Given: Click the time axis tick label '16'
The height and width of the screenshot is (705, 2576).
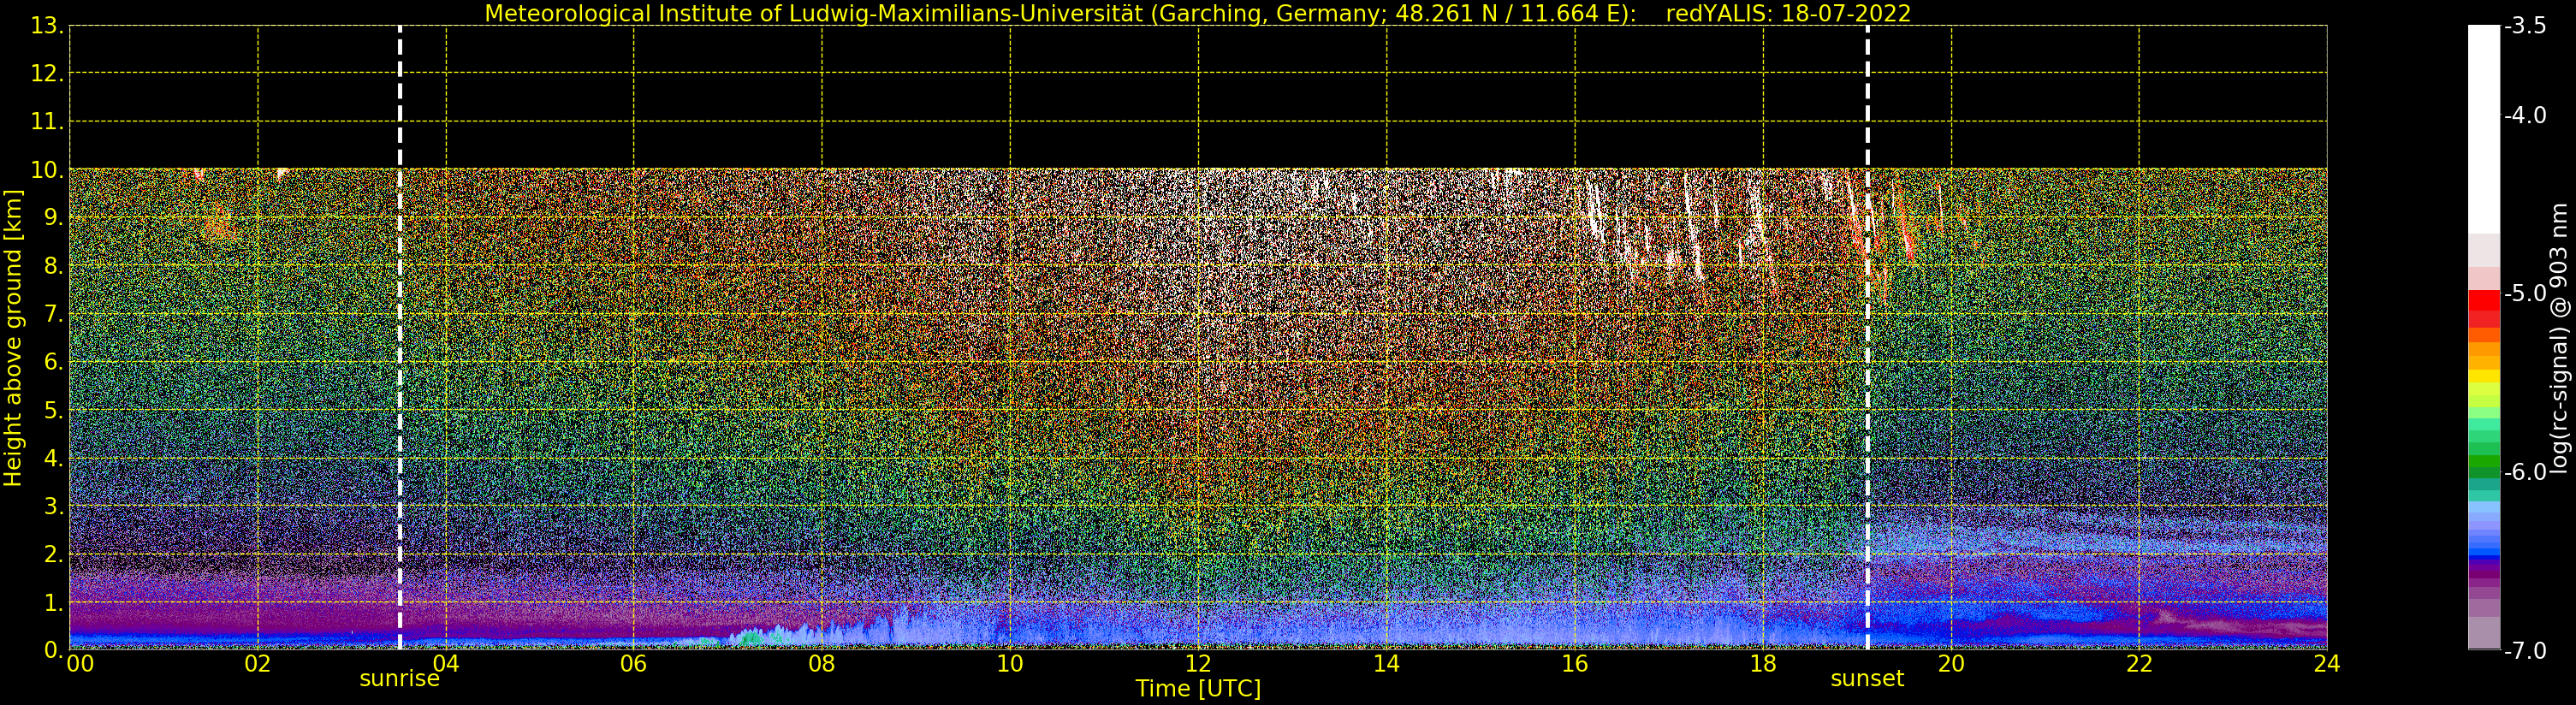Looking at the screenshot, I should (1575, 664).
